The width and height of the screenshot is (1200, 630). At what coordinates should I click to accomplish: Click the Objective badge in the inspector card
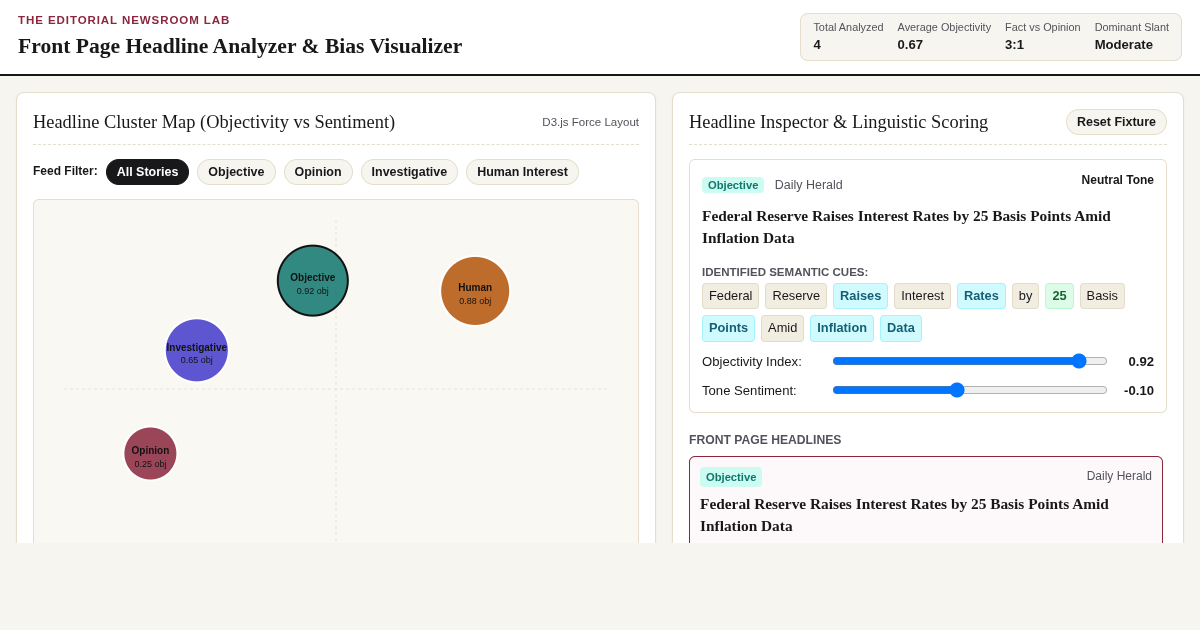[x=733, y=185]
